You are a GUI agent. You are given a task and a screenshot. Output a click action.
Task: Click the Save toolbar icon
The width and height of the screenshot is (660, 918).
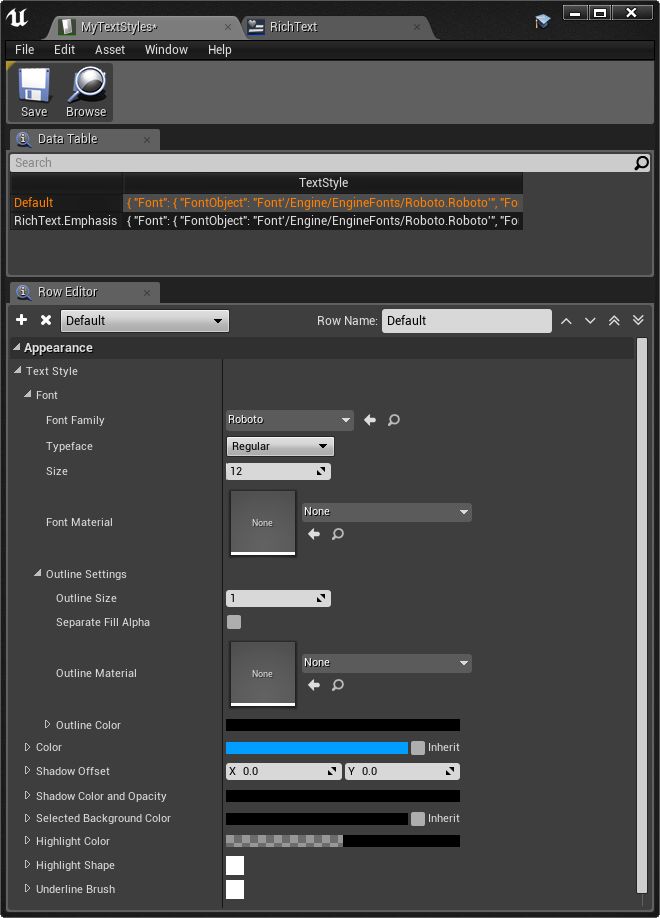coord(34,92)
